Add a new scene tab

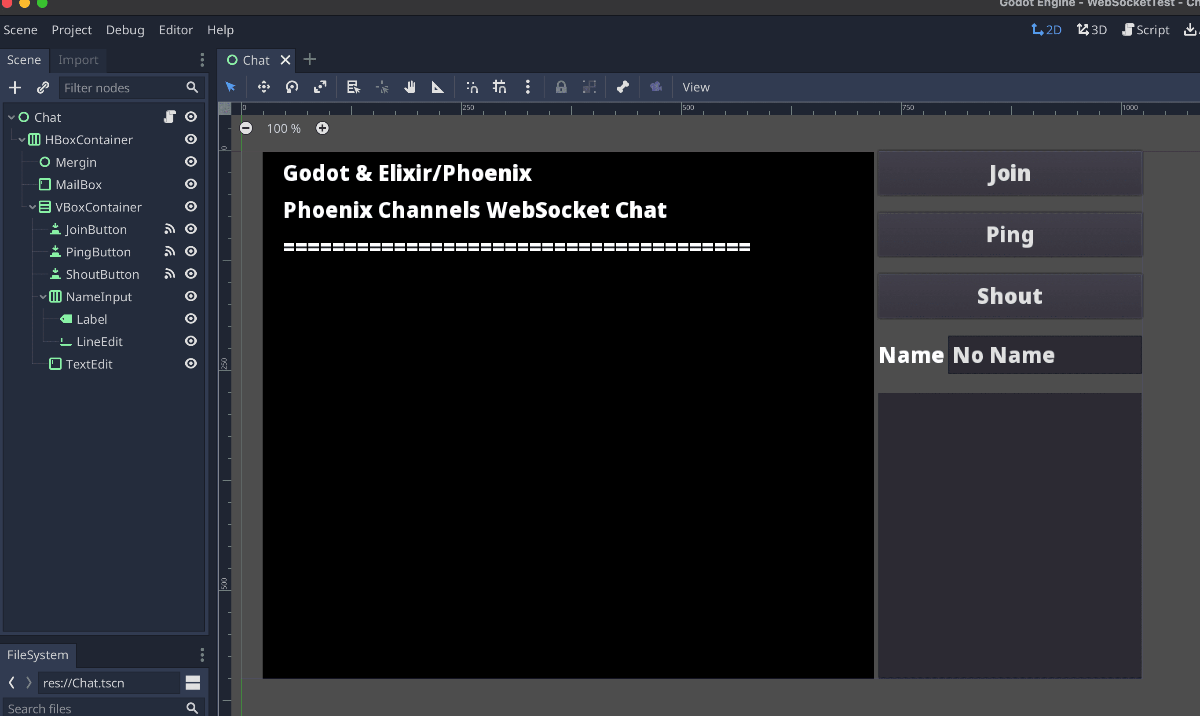[x=310, y=60]
